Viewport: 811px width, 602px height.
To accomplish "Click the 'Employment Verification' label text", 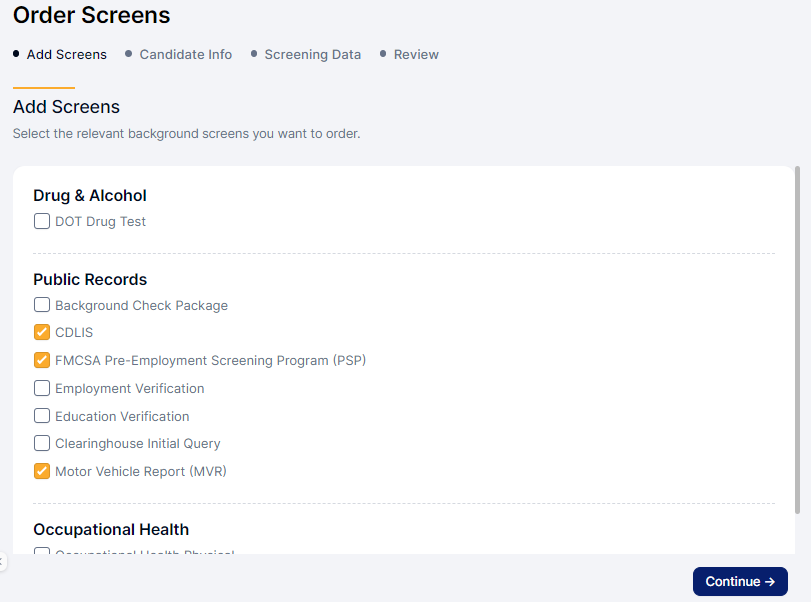I will (129, 388).
